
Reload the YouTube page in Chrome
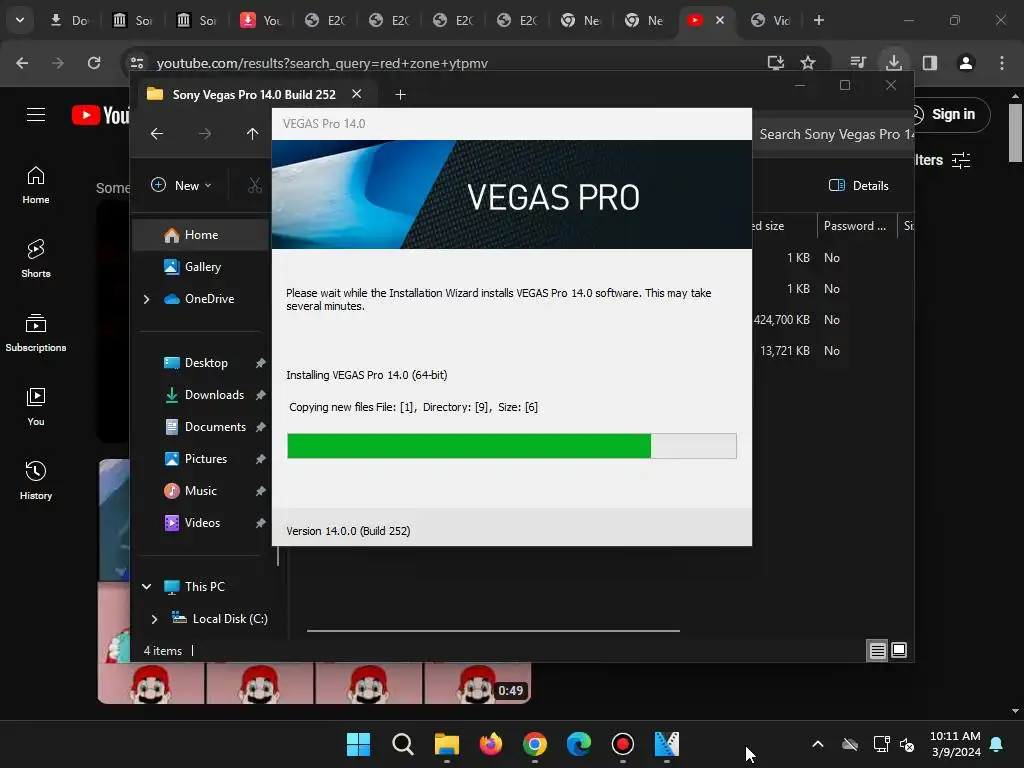coord(94,63)
